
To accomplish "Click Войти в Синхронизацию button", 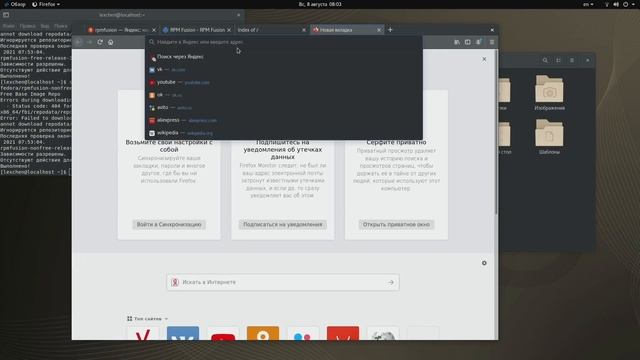I will [169, 224].
